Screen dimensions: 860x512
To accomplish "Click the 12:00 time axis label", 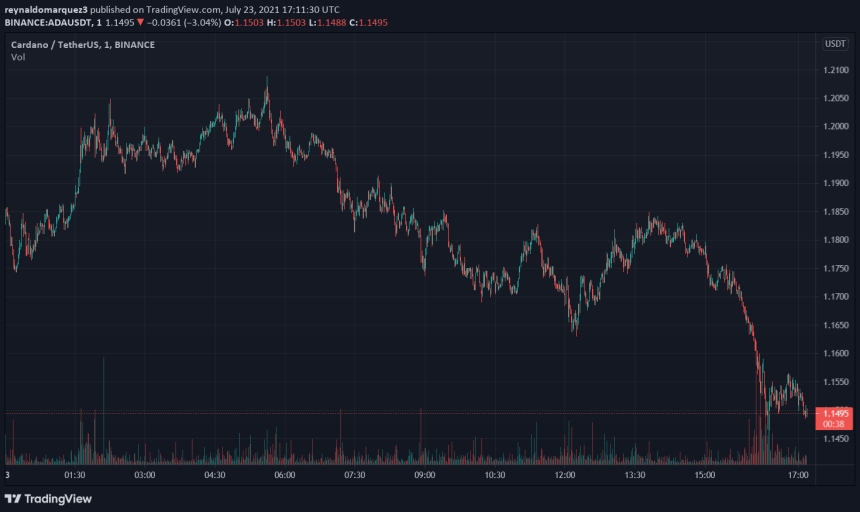I will pyautogui.click(x=565, y=475).
